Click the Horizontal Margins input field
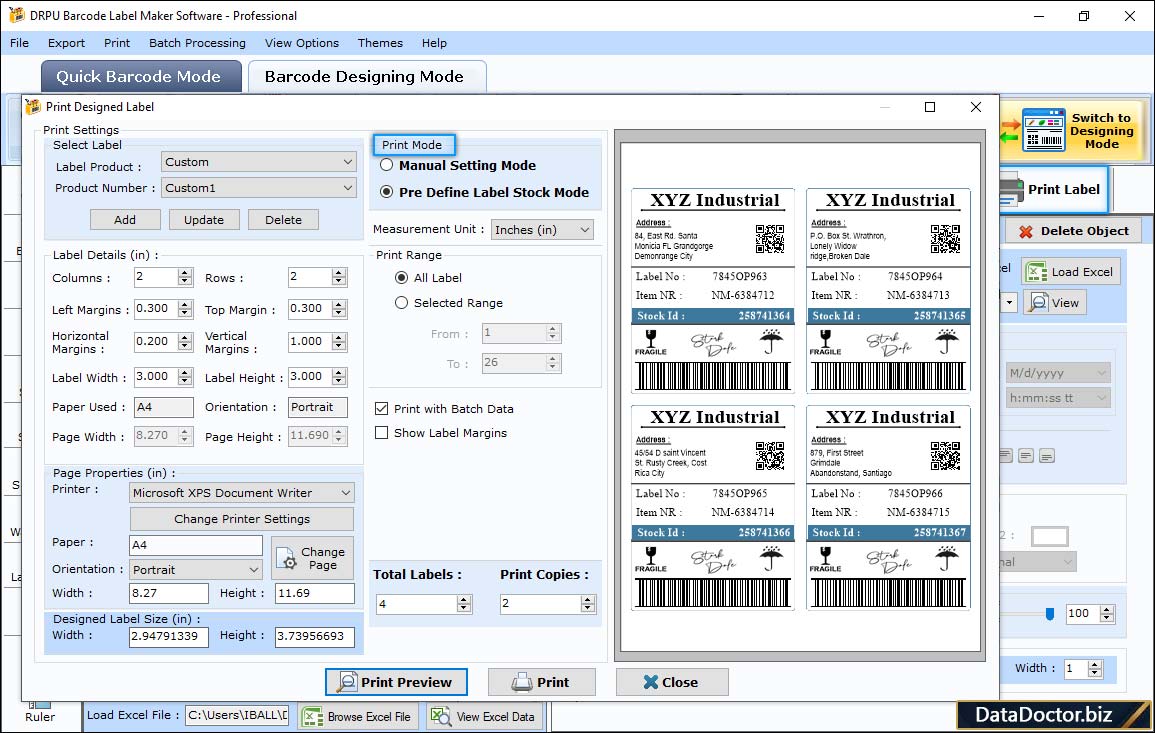The width and height of the screenshot is (1155, 733). (x=156, y=342)
